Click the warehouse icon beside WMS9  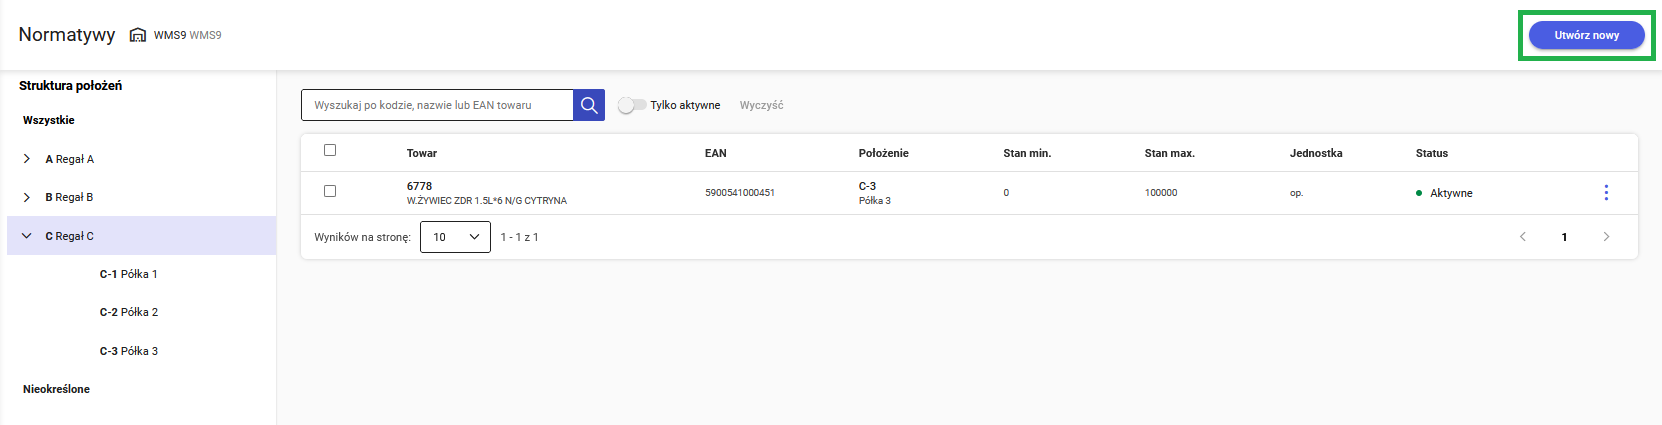pyautogui.click(x=138, y=35)
